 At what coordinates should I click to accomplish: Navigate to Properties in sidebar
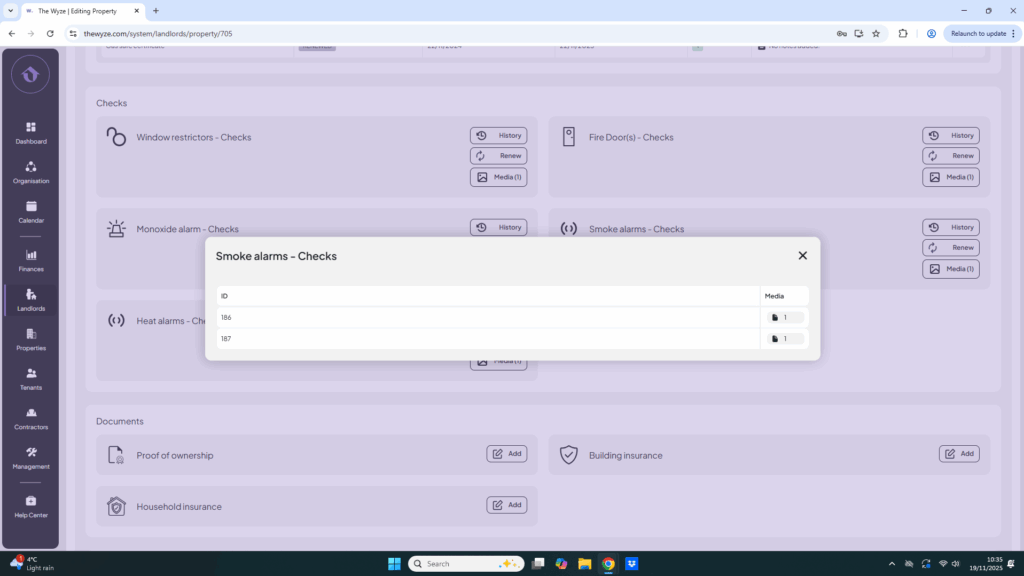click(31, 339)
